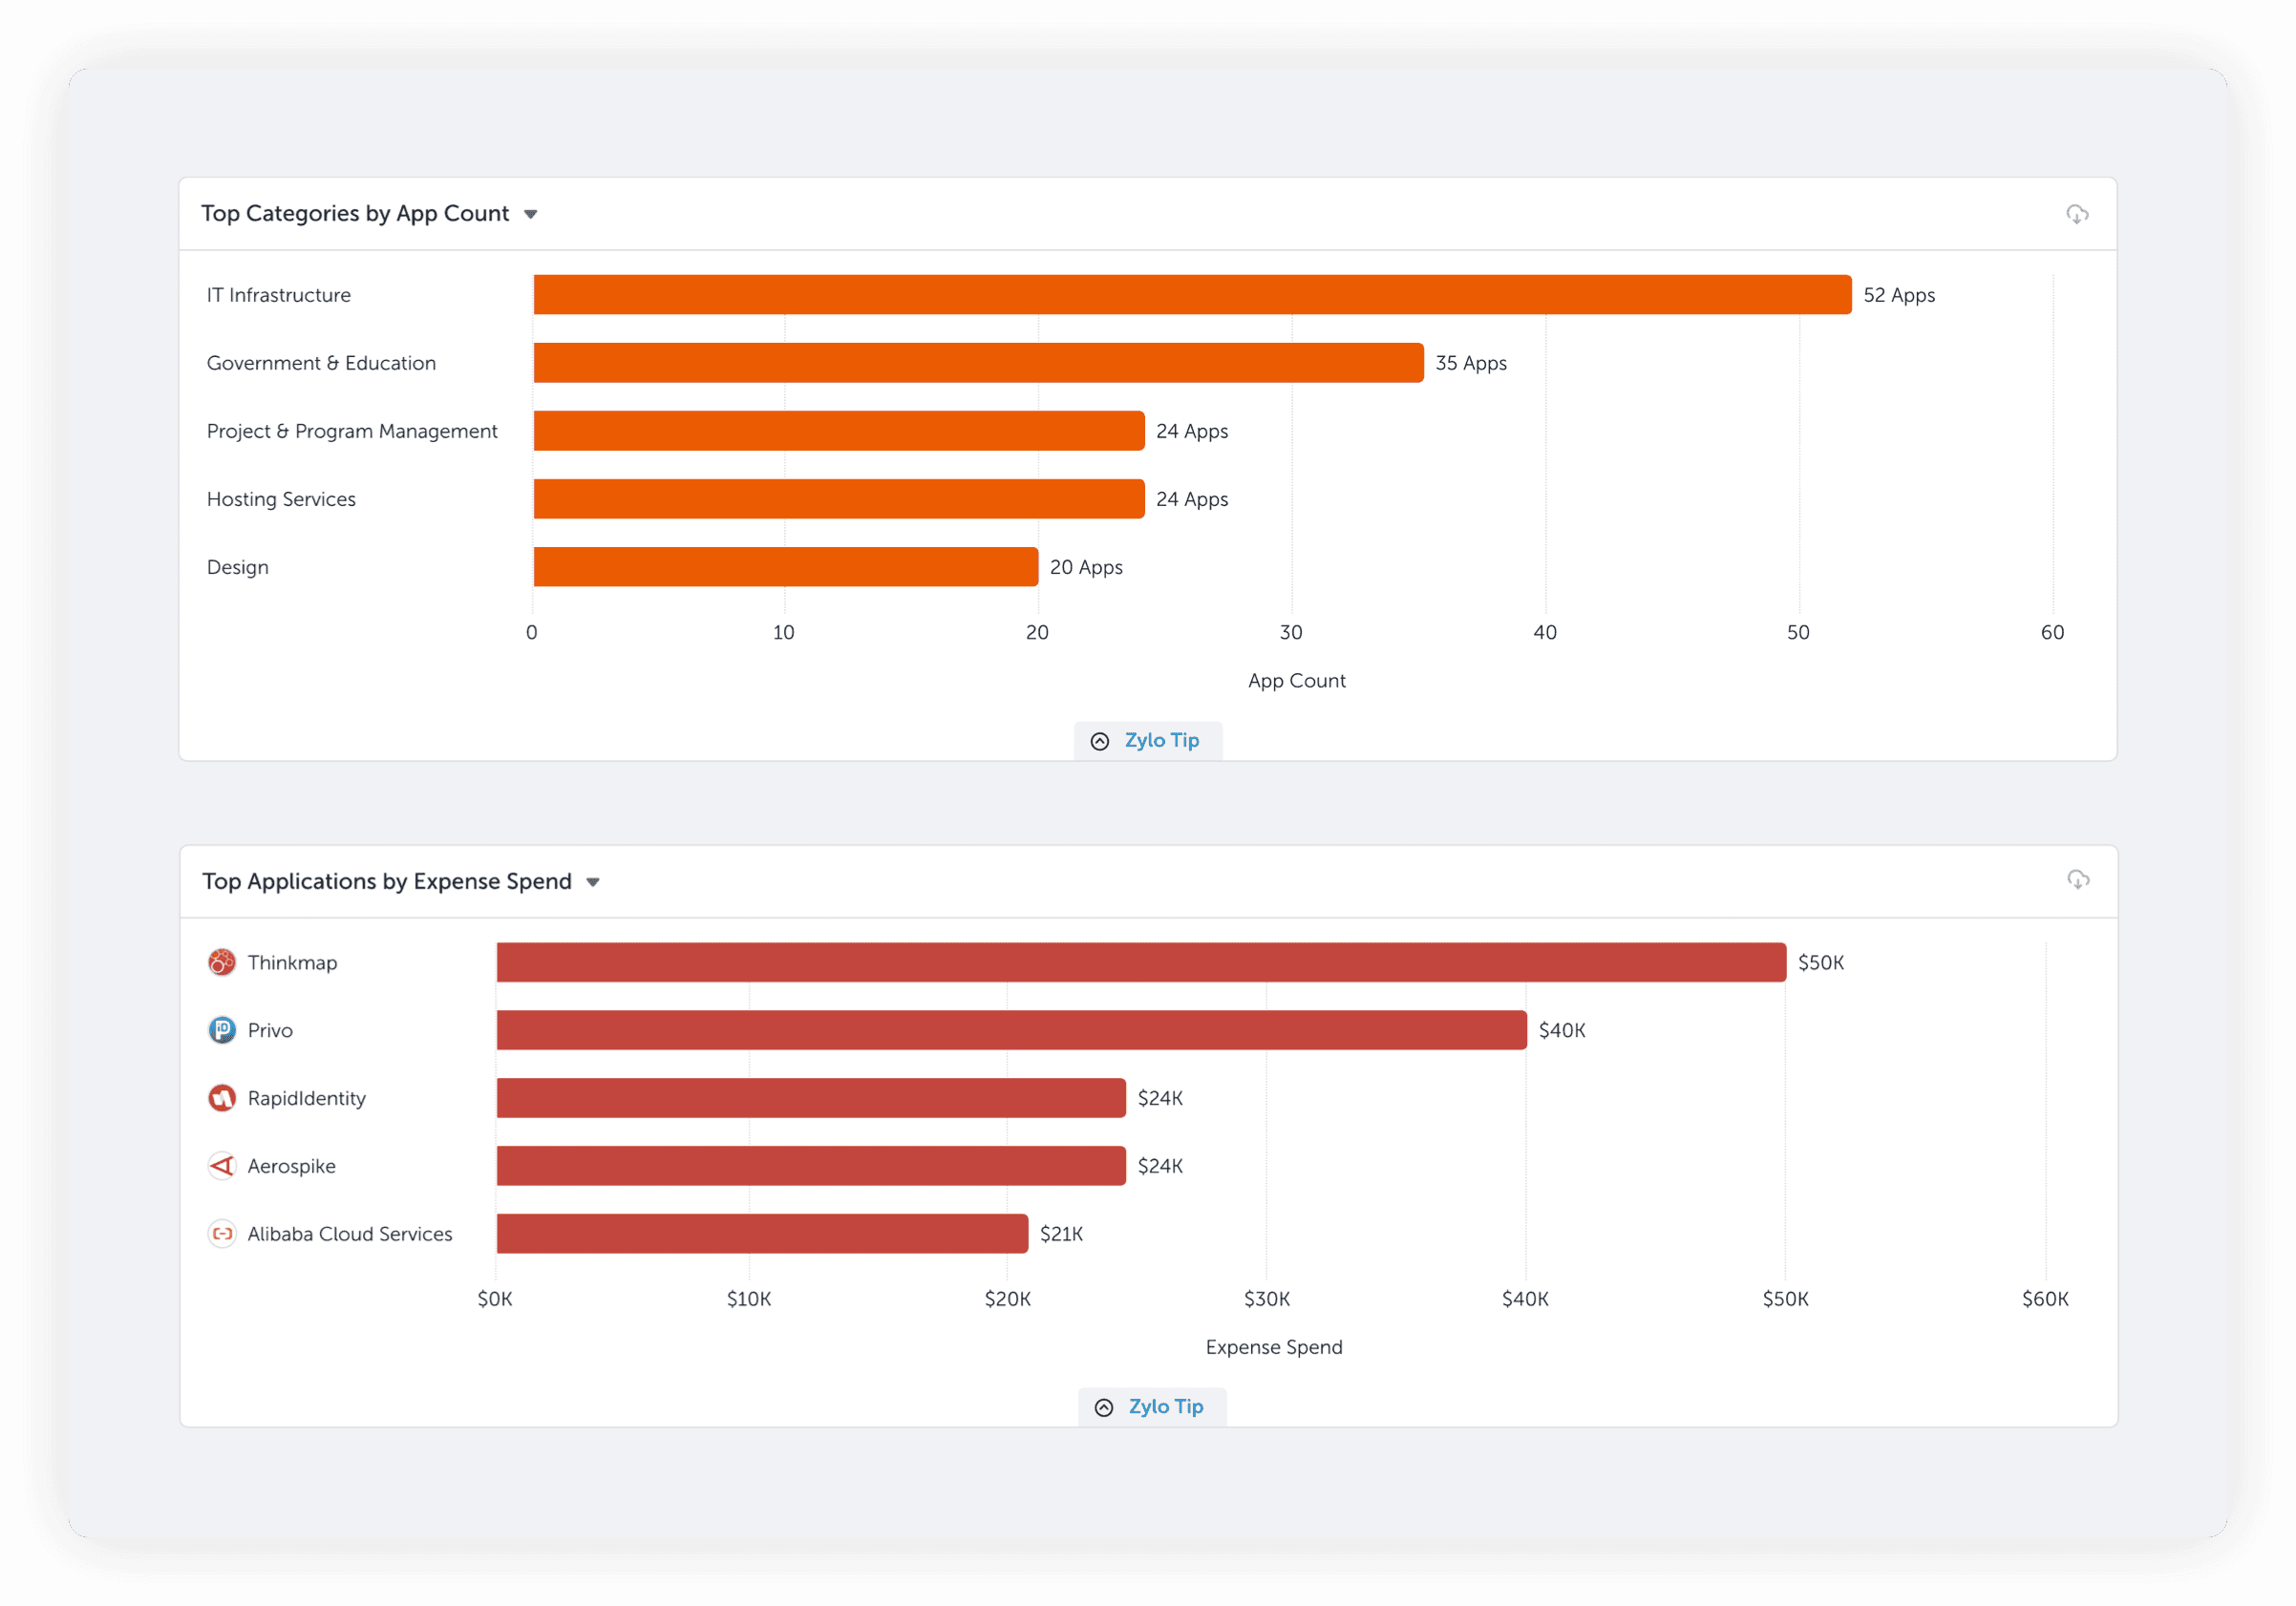The image size is (2296, 1606).
Task: Click the Hosting Services category label
Action: pos(281,499)
